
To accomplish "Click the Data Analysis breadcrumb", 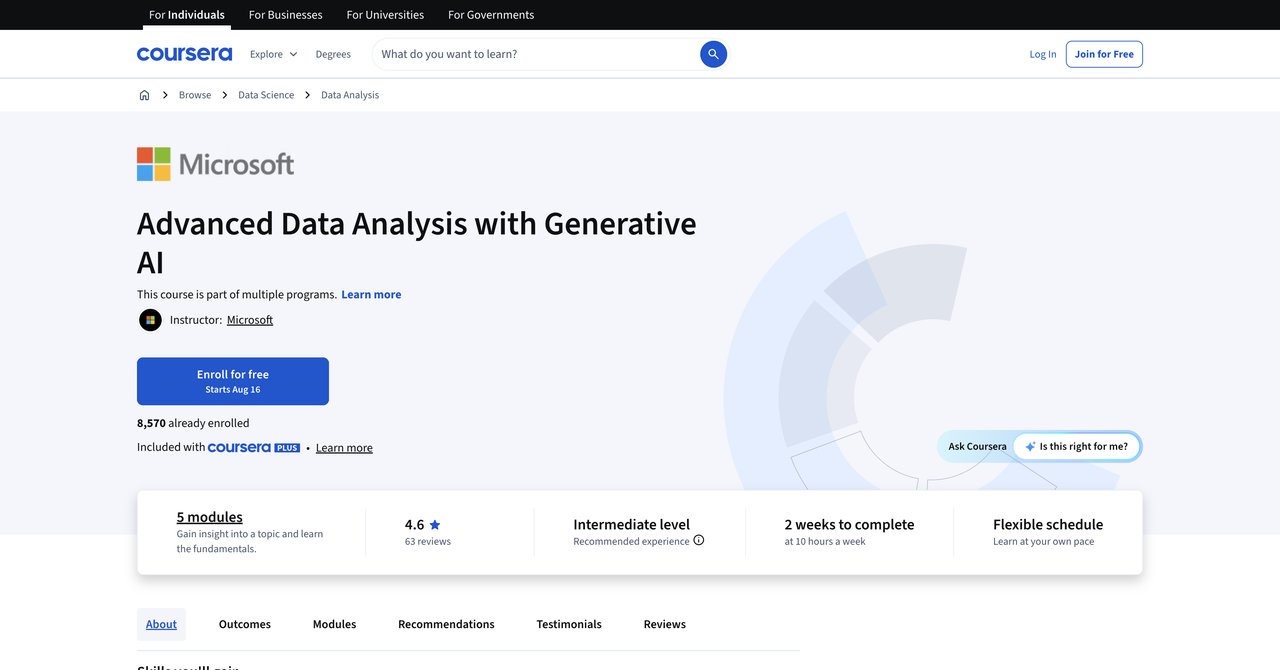I will [x=350, y=95].
